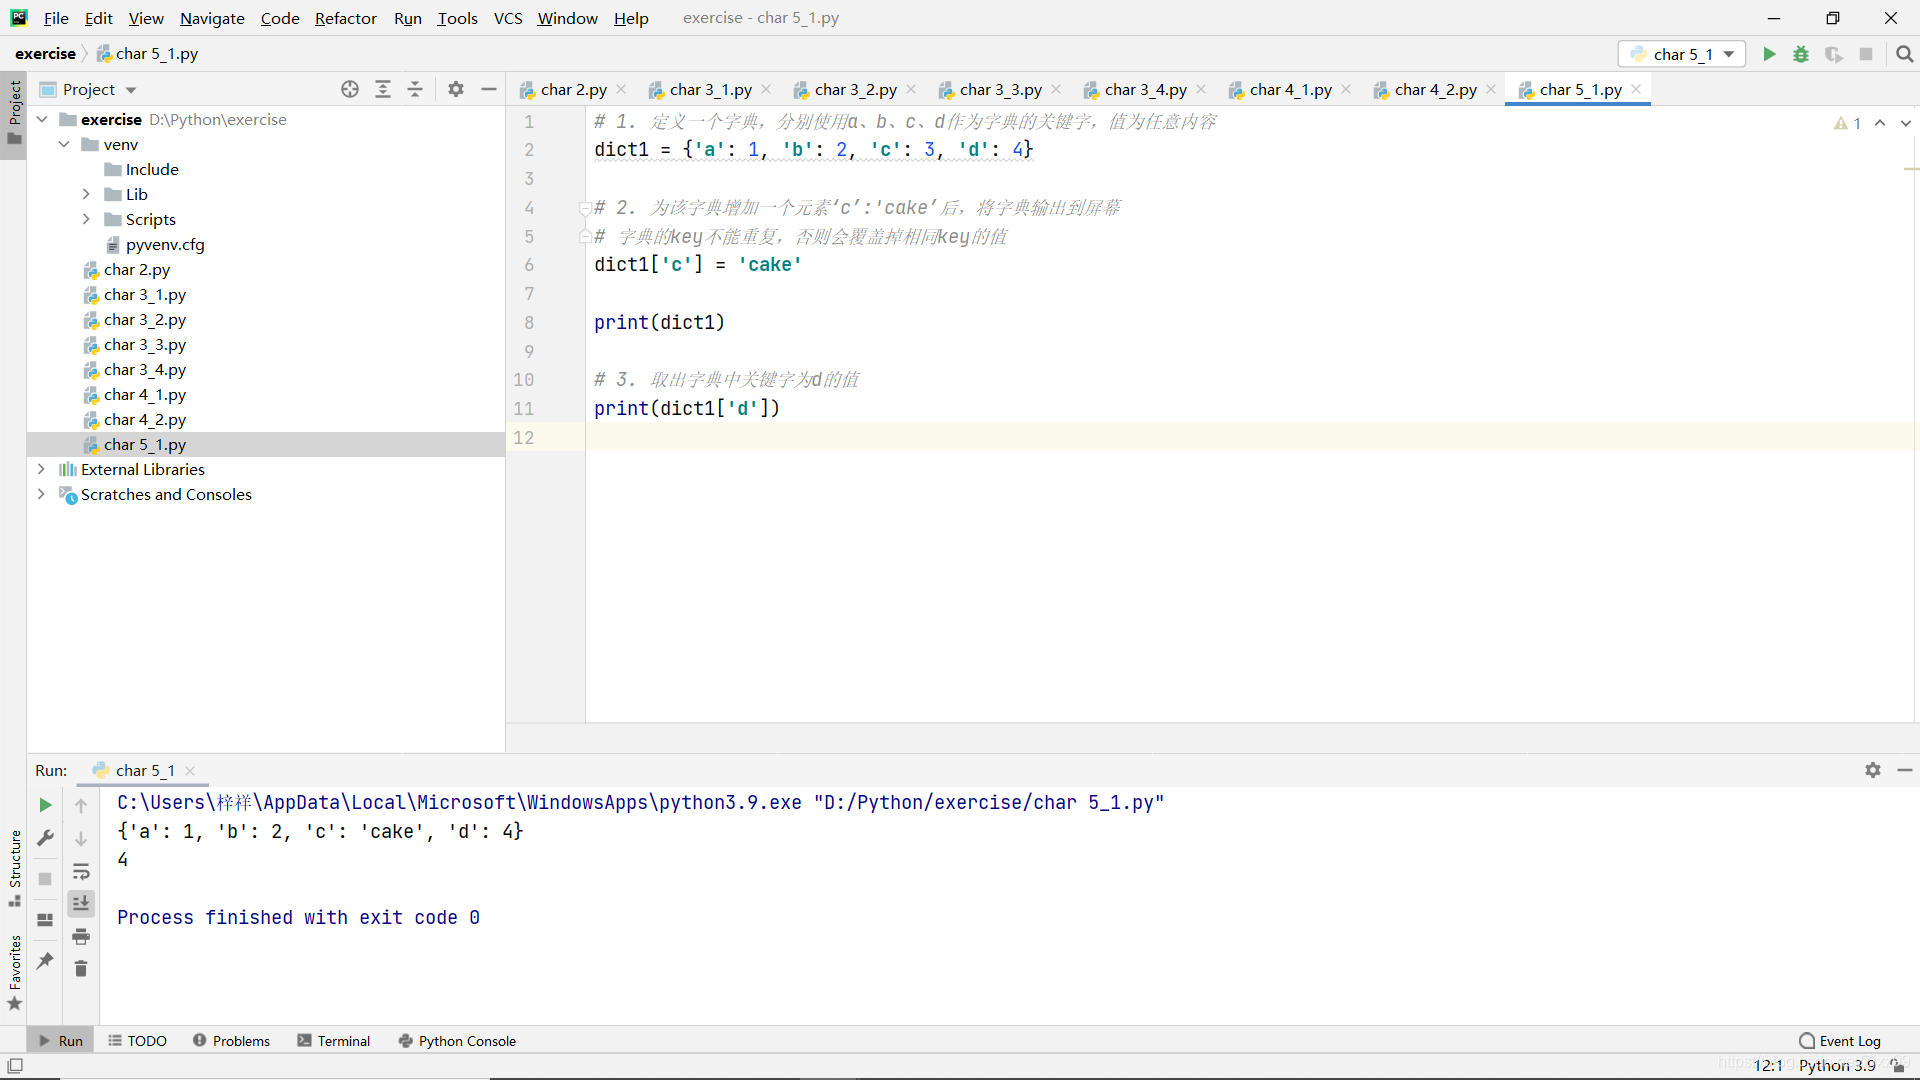Click the Run tool window button
Image resolution: width=1920 pixels, height=1080 pixels.
tap(61, 1041)
